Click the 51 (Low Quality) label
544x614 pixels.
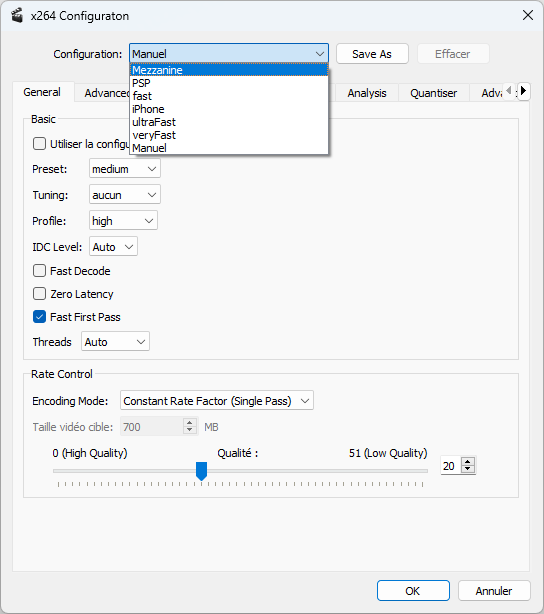coord(388,453)
